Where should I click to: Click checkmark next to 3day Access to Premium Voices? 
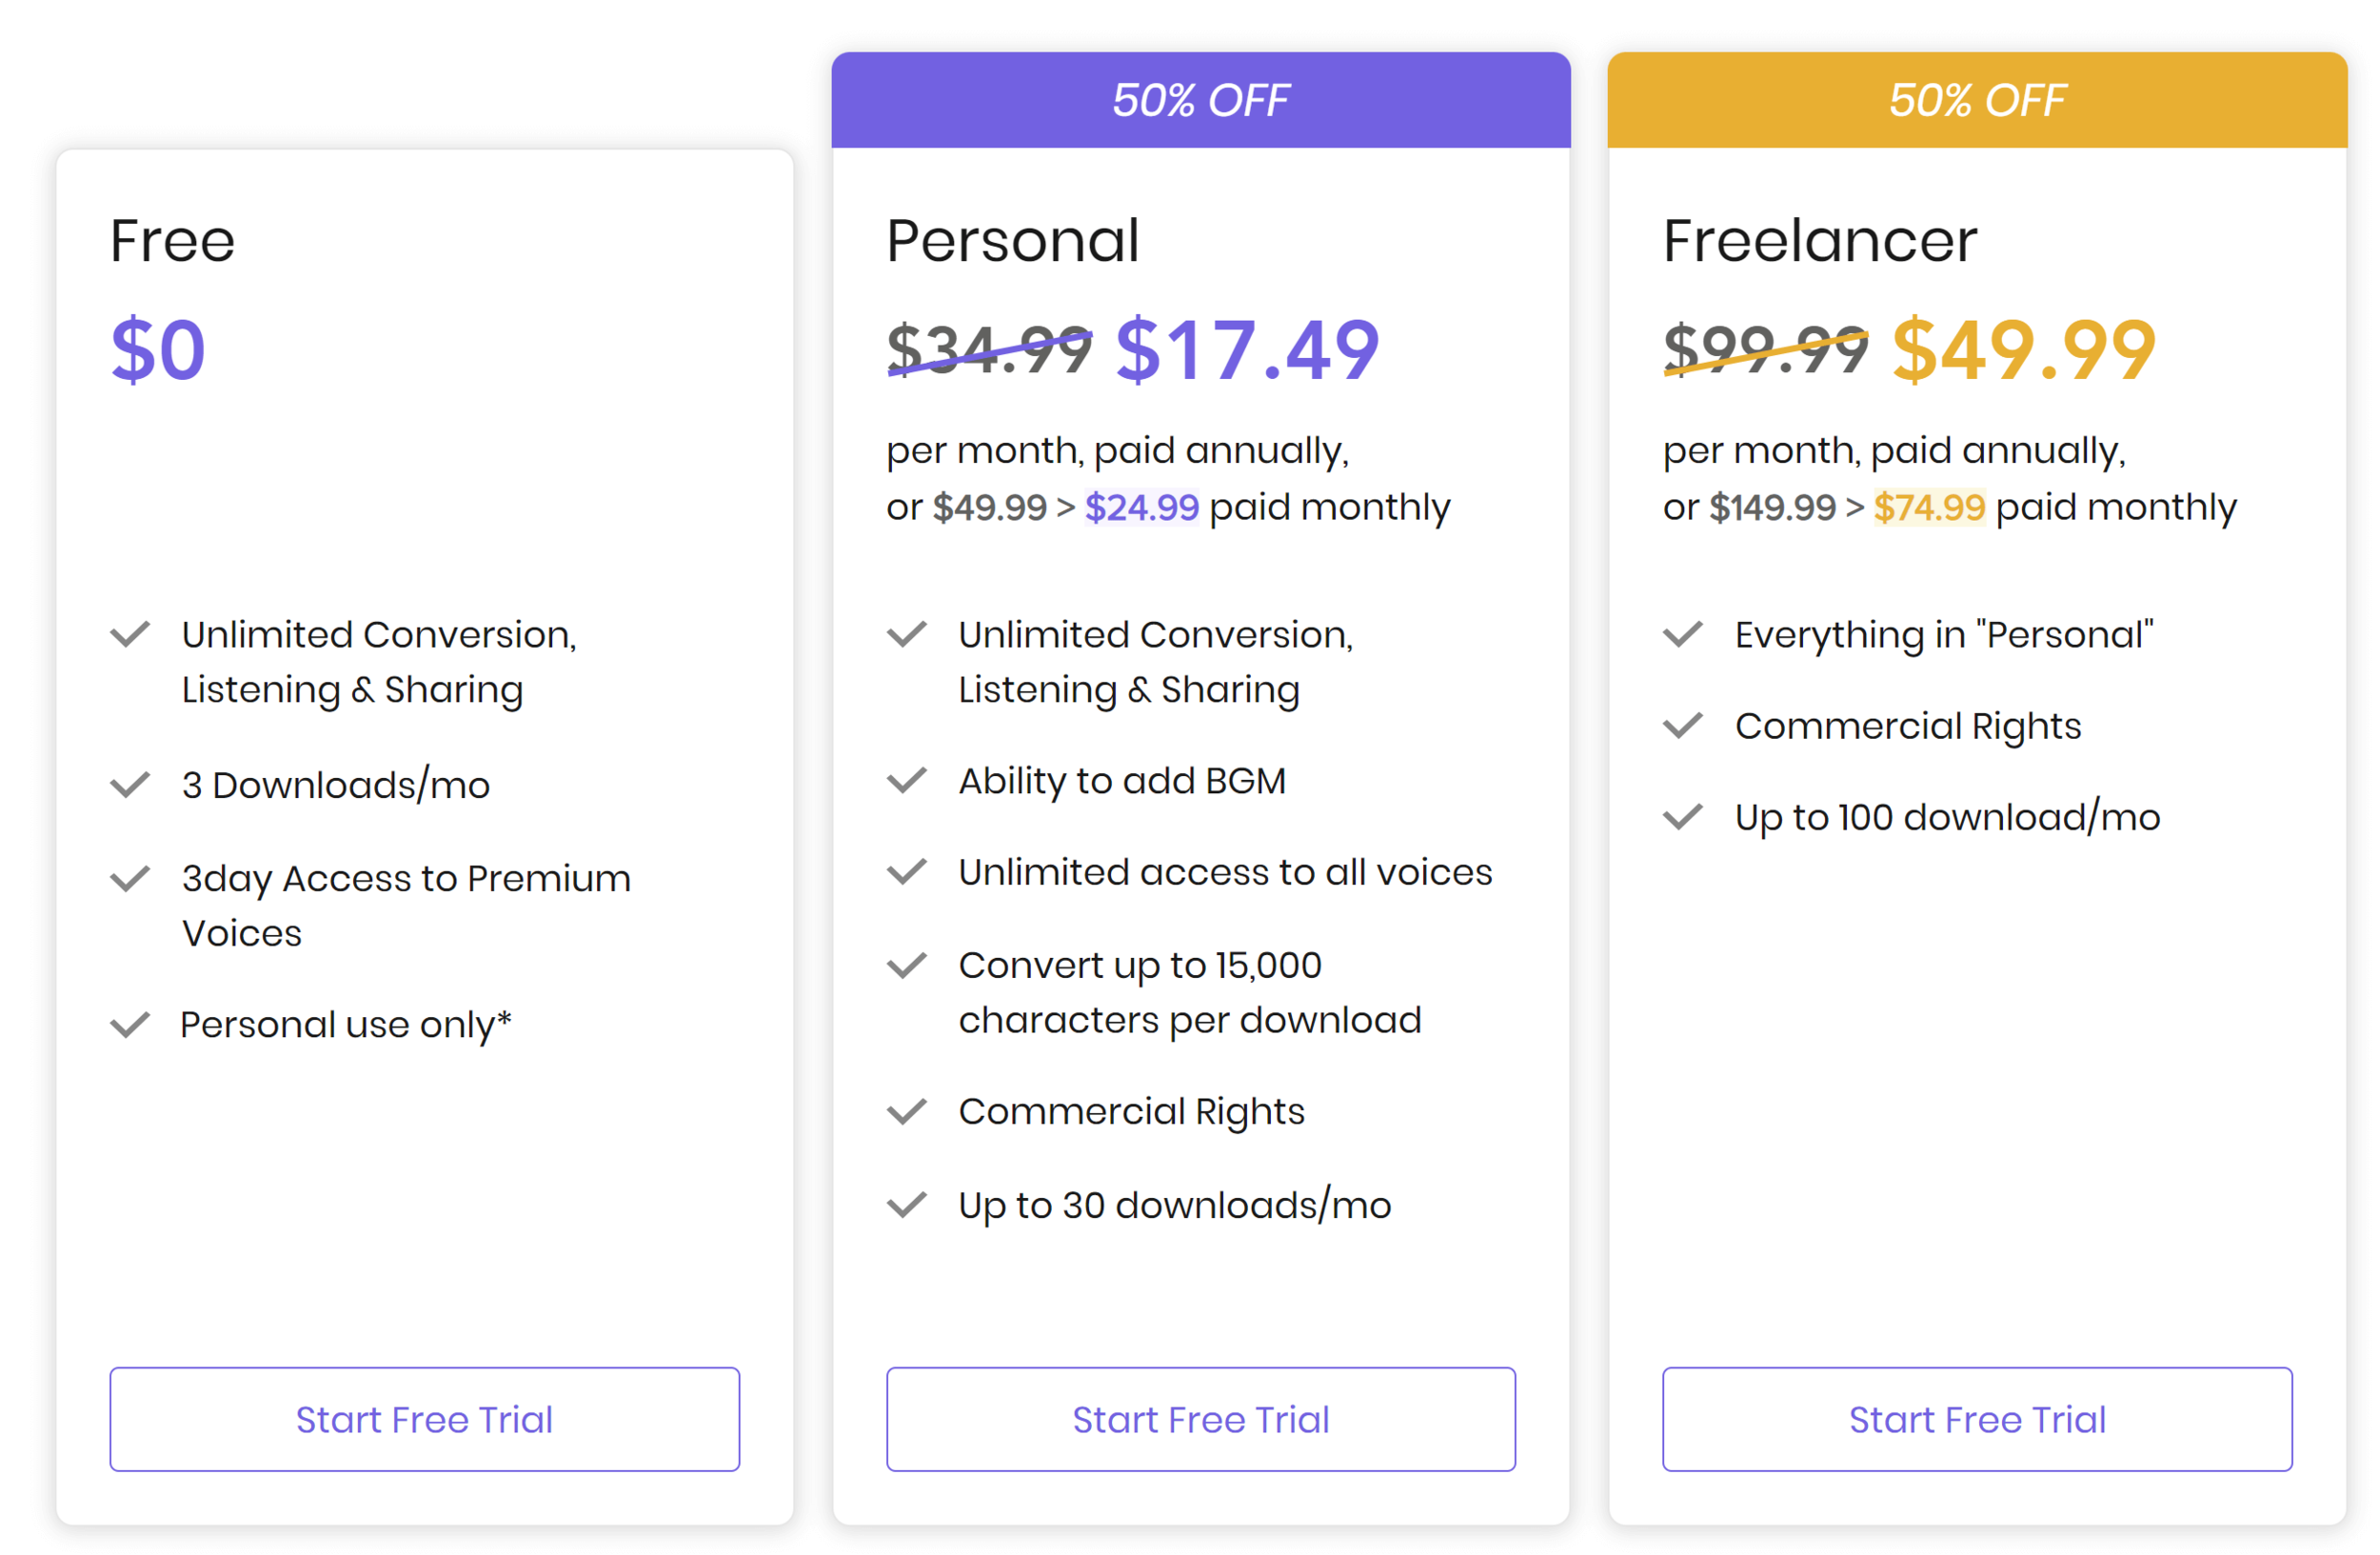click(x=130, y=879)
